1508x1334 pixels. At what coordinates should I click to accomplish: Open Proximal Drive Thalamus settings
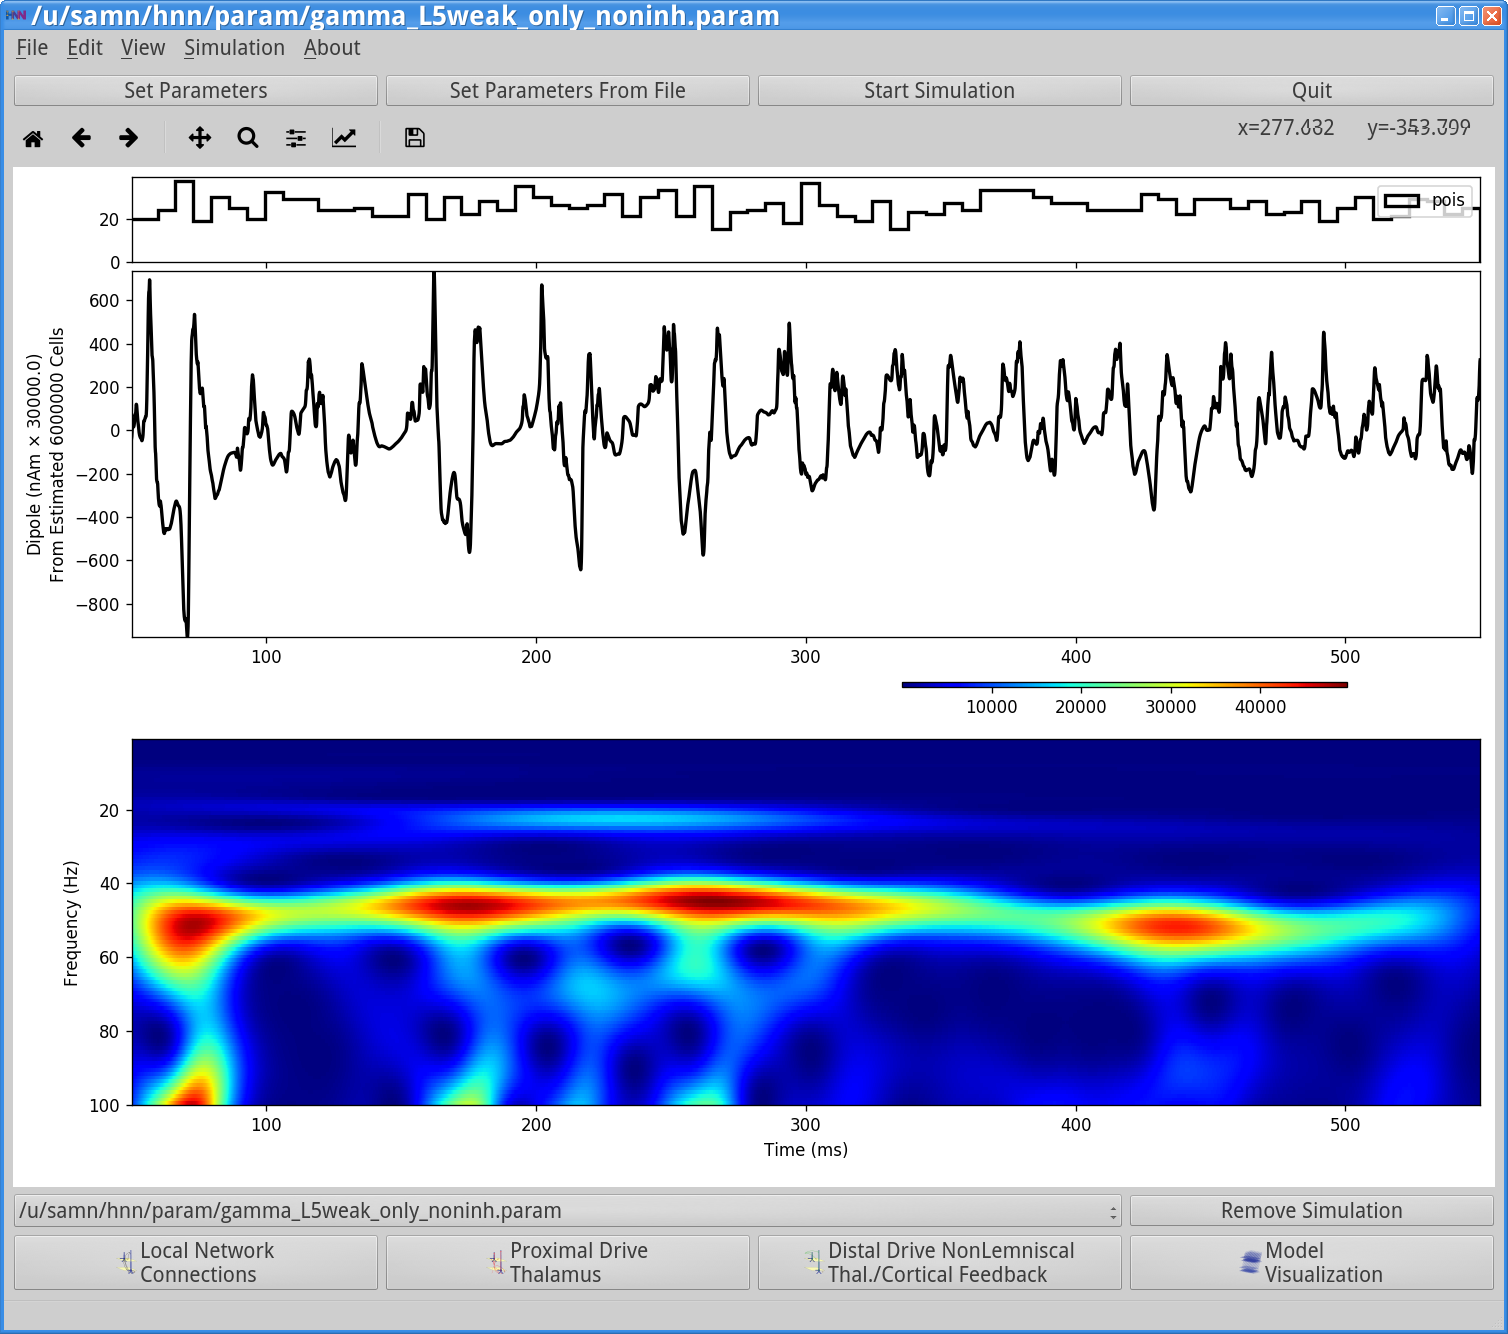[568, 1262]
